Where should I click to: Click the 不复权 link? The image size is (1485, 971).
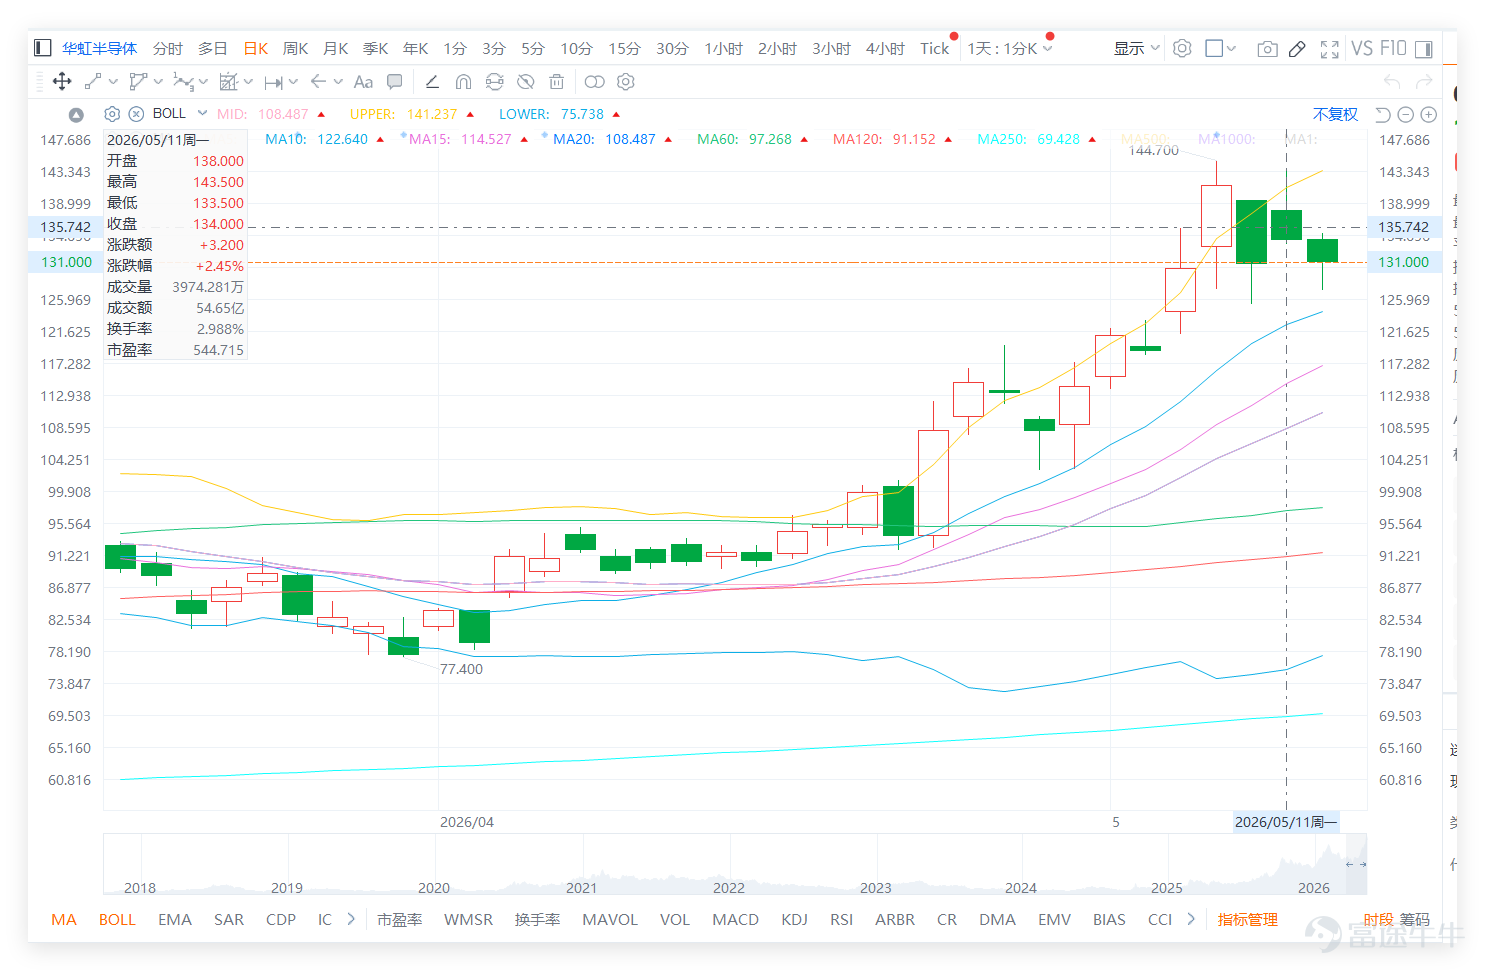pyautogui.click(x=1335, y=114)
